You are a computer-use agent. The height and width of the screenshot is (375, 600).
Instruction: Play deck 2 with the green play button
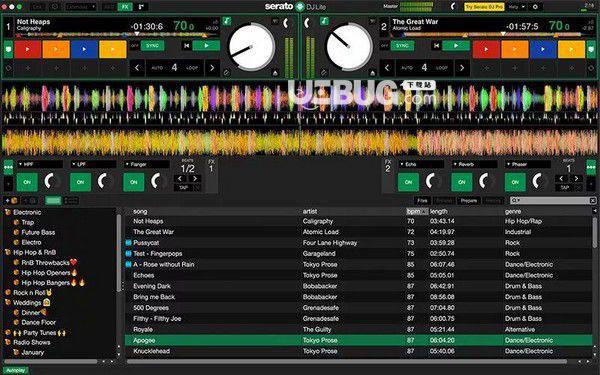pyautogui.click(x=456, y=46)
